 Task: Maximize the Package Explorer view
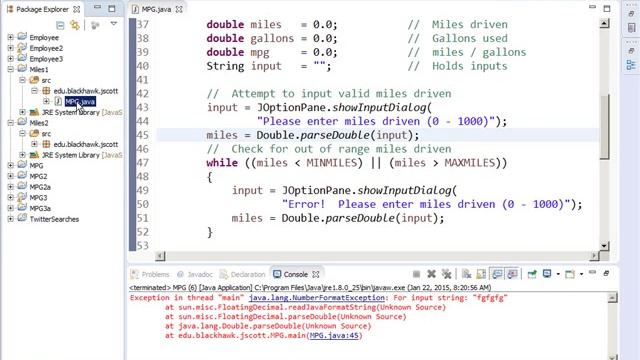click(x=112, y=8)
